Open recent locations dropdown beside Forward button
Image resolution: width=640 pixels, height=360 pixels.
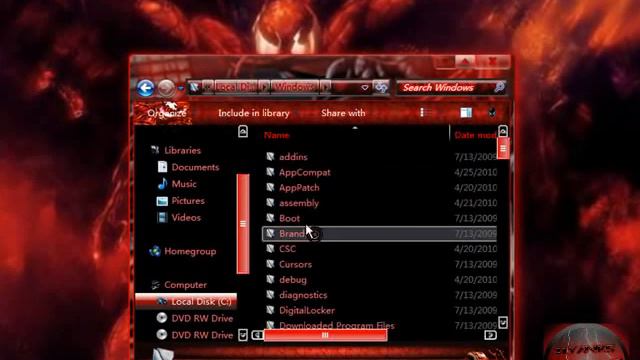click(x=181, y=88)
